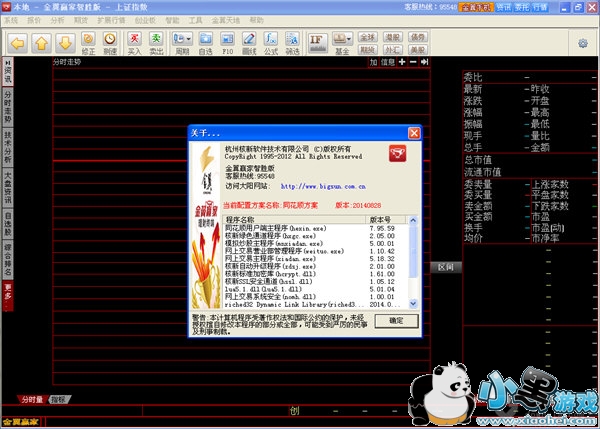Click the 债券 toolbar button

tap(417, 37)
